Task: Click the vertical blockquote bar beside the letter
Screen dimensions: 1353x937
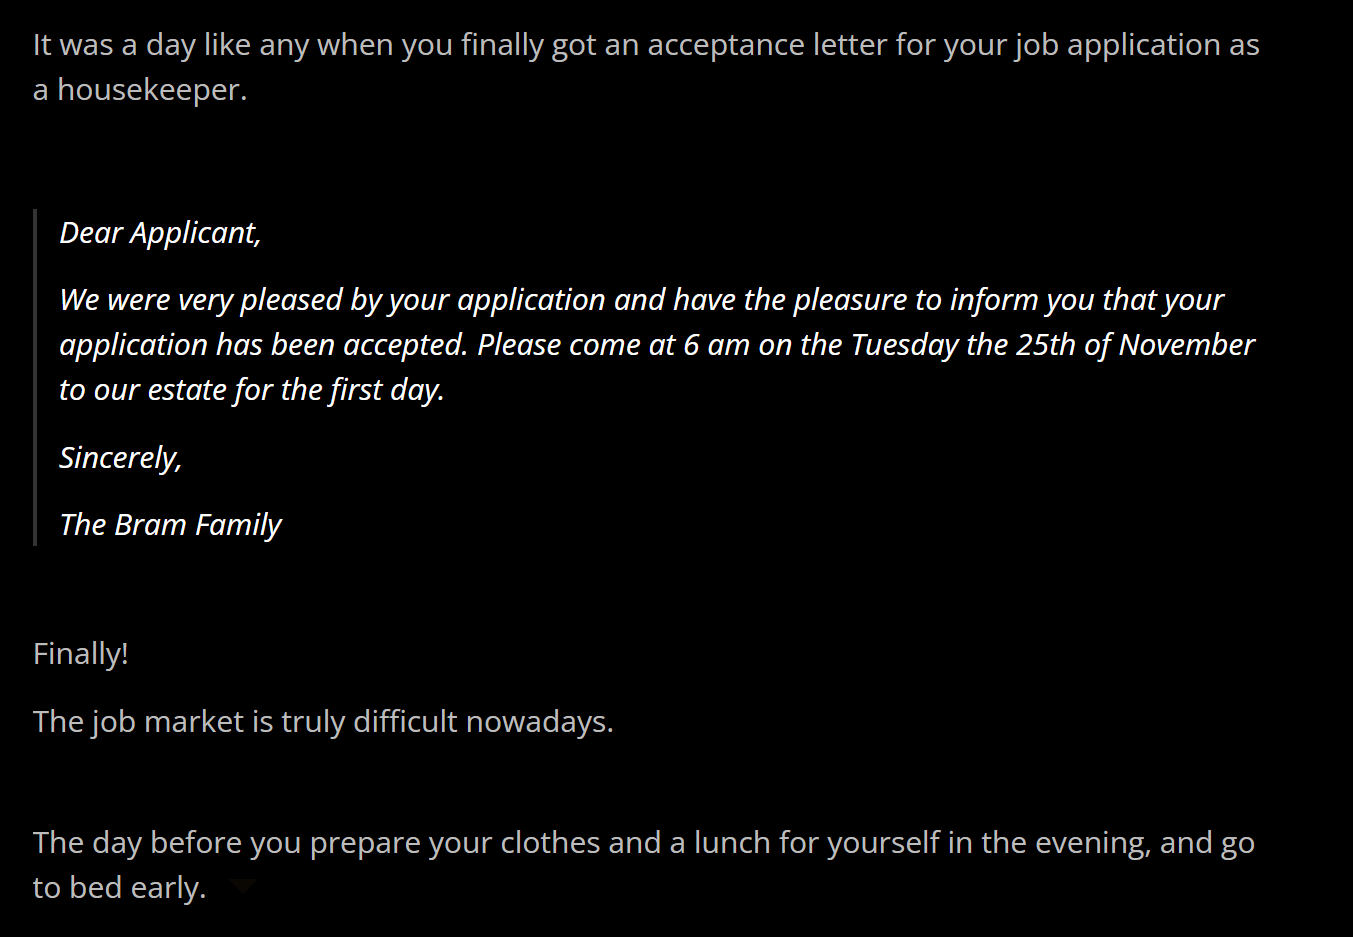Action: click(35, 377)
